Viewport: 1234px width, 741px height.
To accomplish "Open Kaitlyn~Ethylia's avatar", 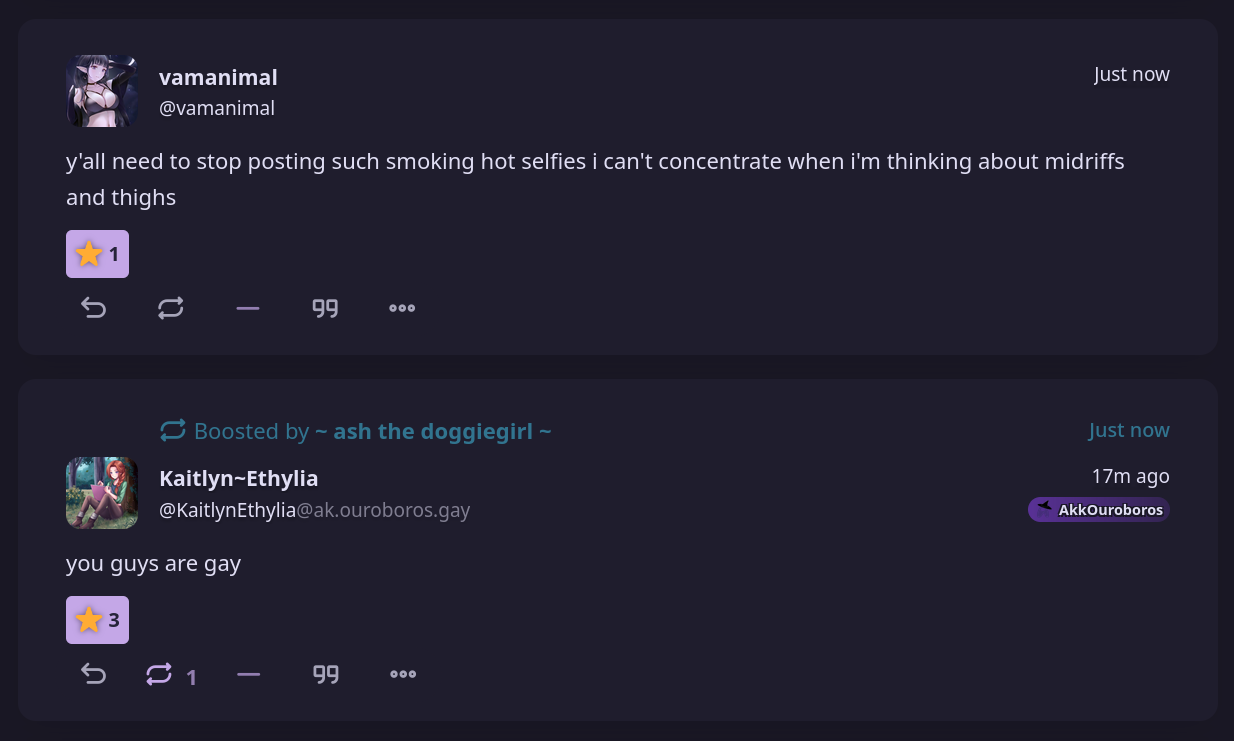I will (x=102, y=493).
